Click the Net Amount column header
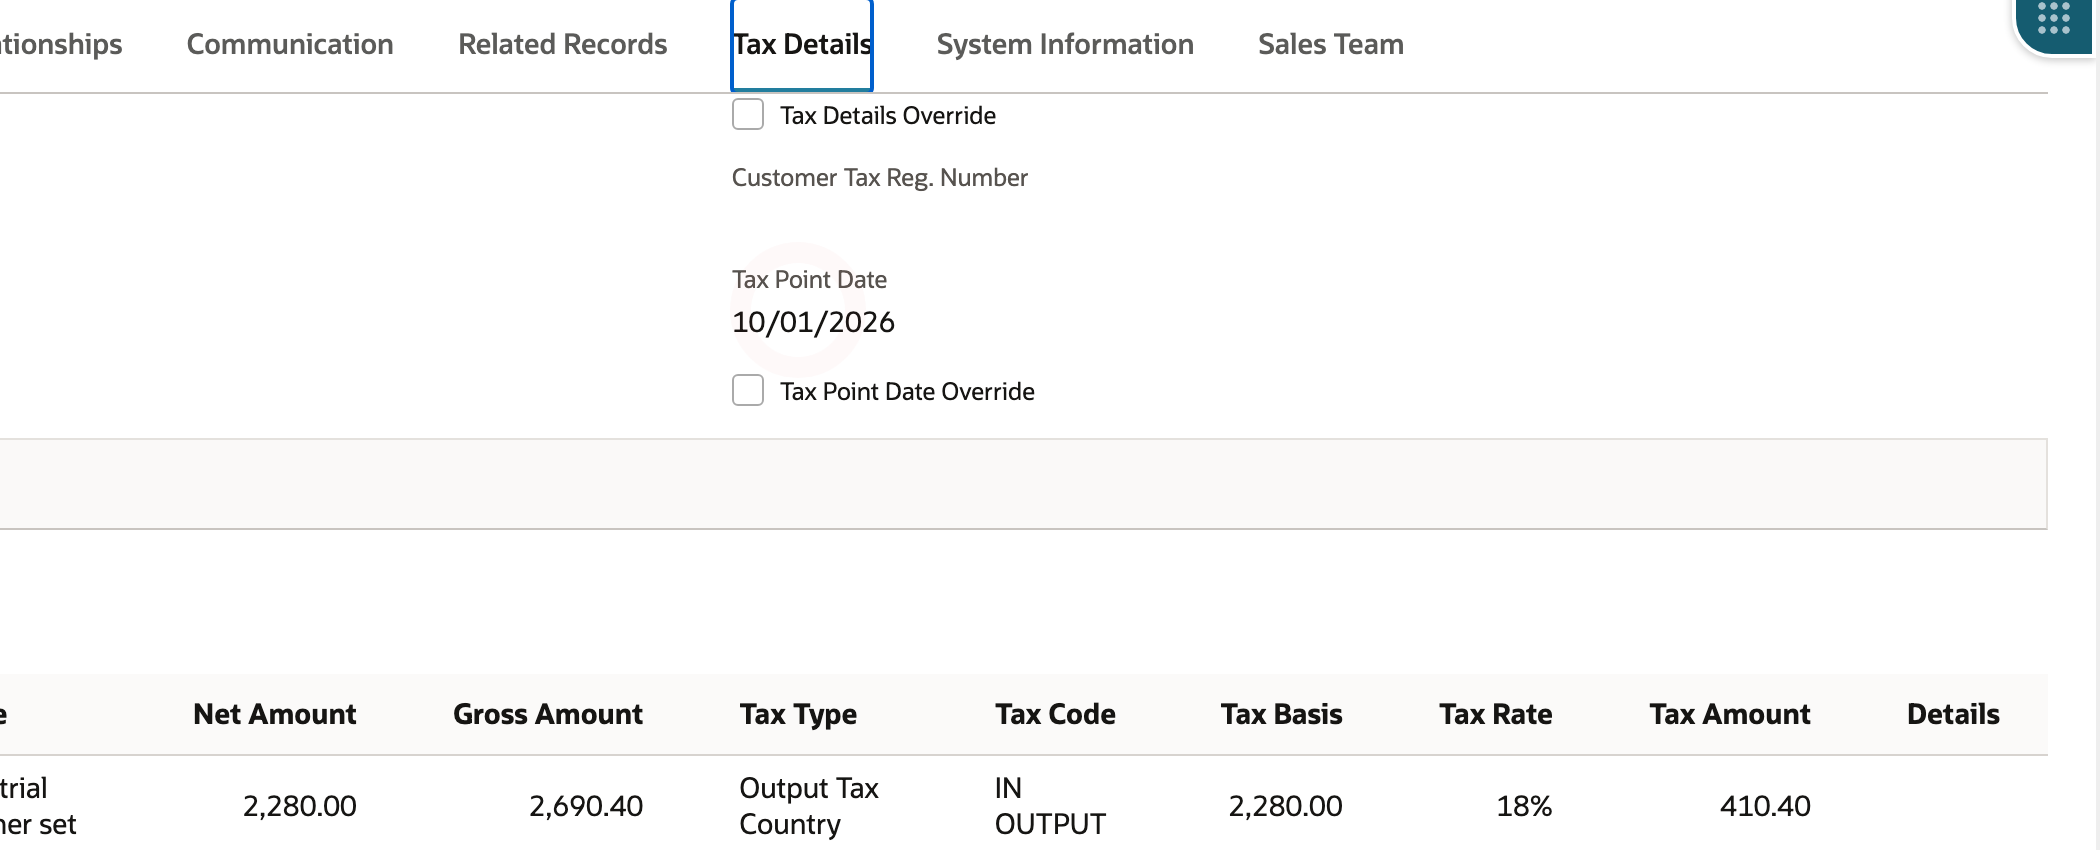 [x=274, y=714]
